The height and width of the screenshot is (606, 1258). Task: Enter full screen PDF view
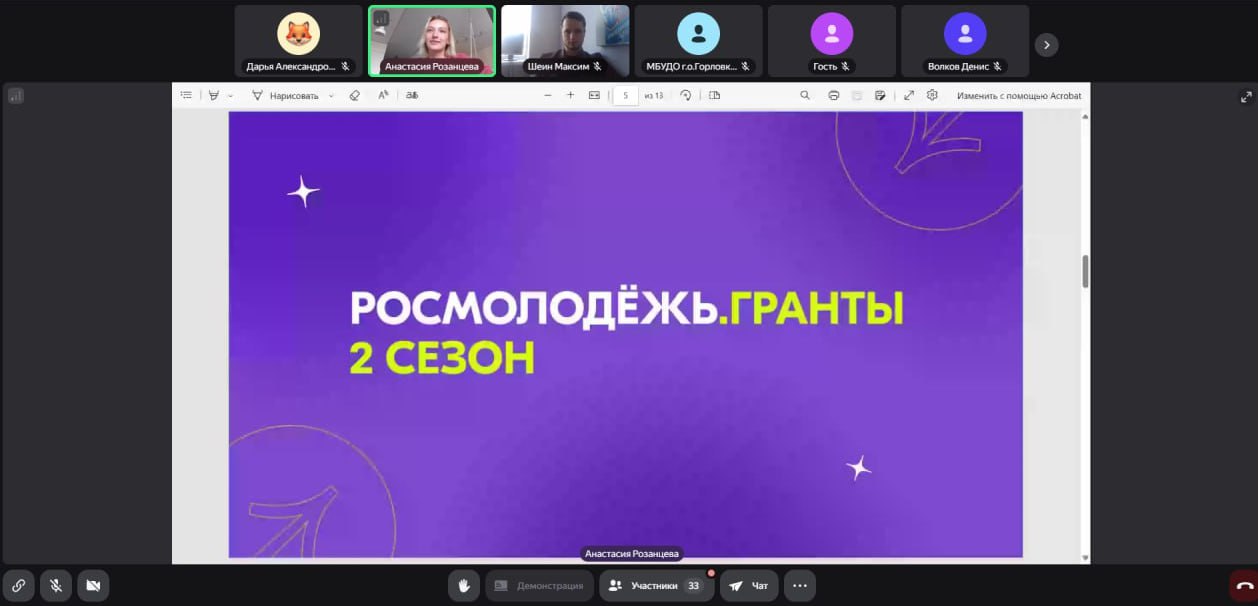(909, 95)
